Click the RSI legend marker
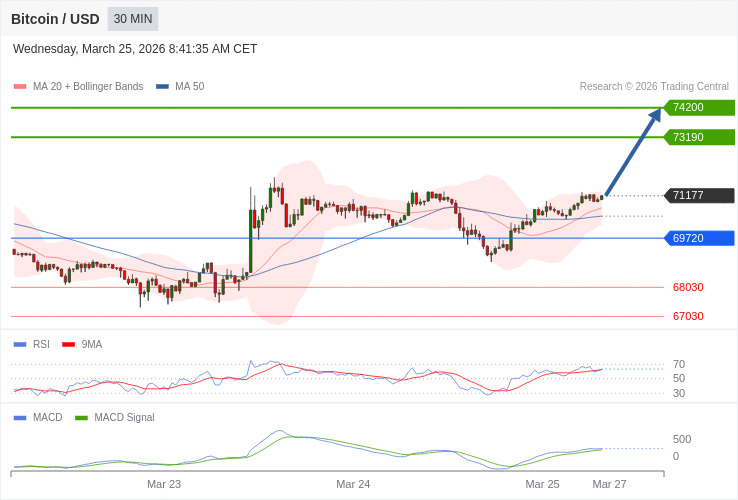 point(20,345)
